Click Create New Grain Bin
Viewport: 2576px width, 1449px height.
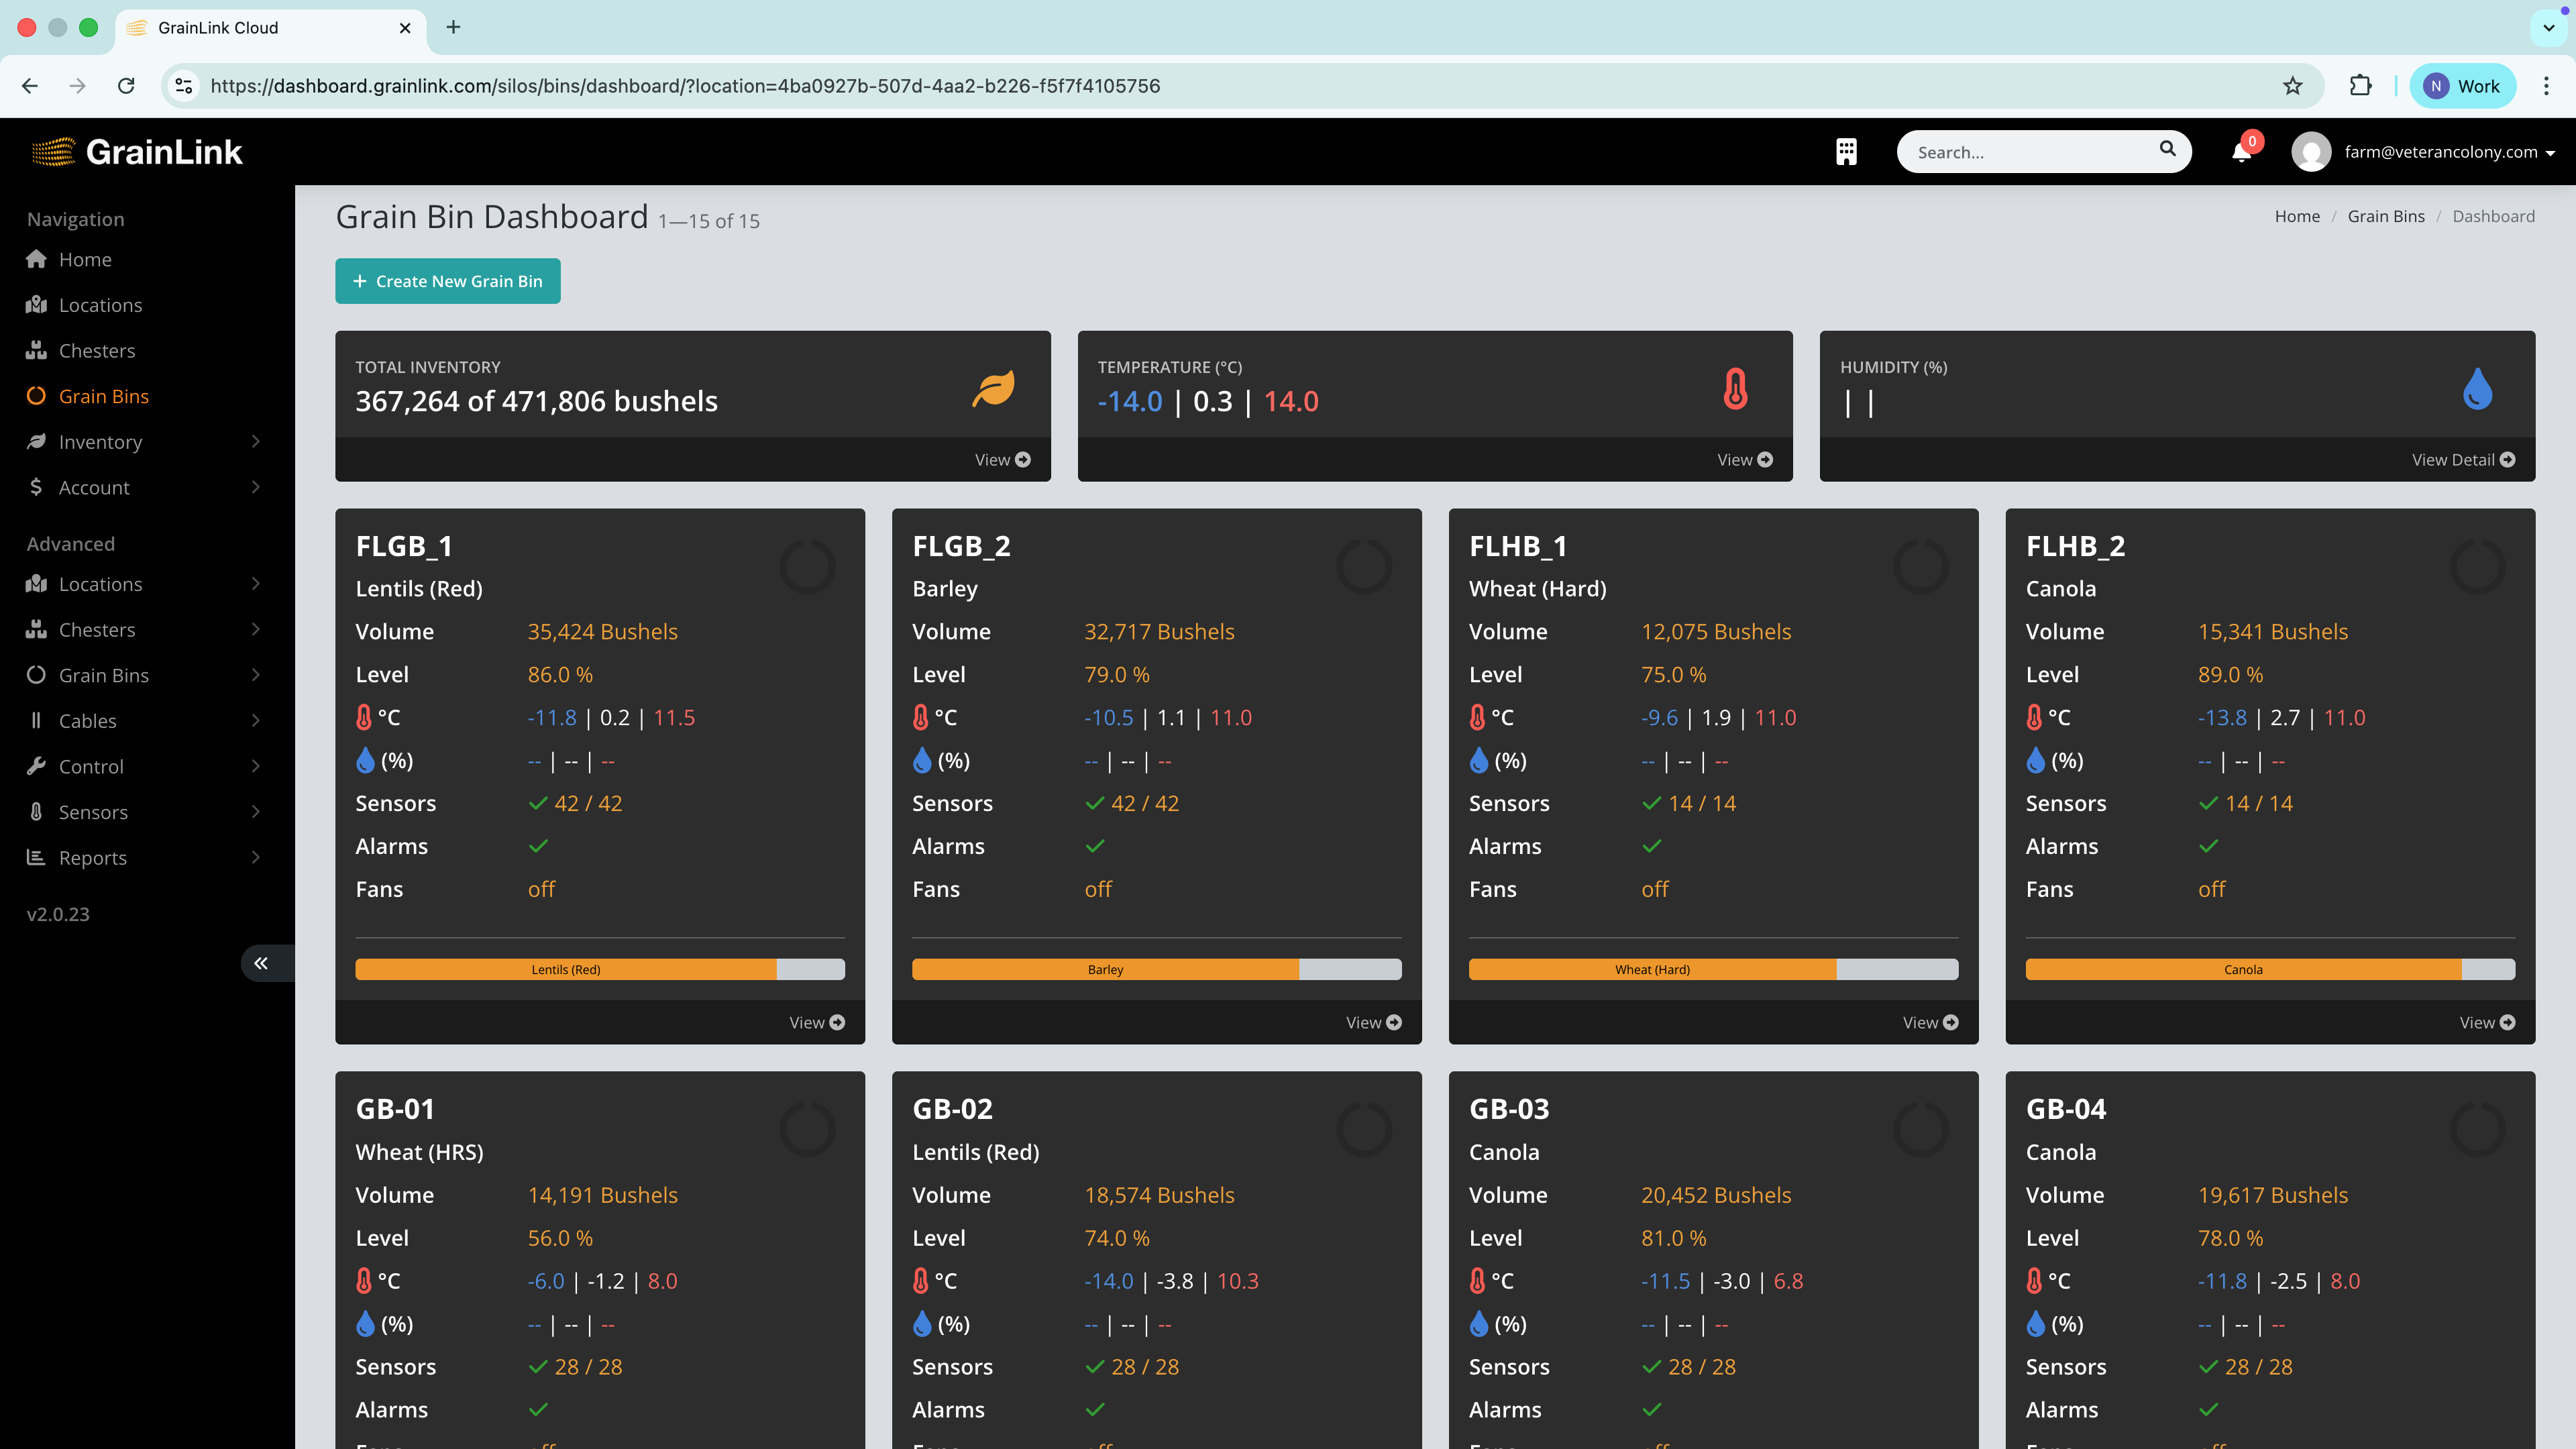click(x=447, y=281)
